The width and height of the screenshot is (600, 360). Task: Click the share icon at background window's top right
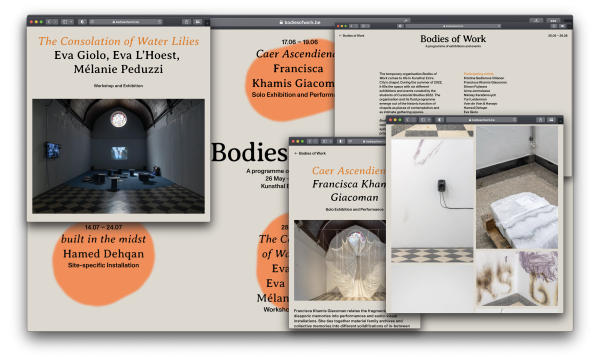[x=536, y=21]
